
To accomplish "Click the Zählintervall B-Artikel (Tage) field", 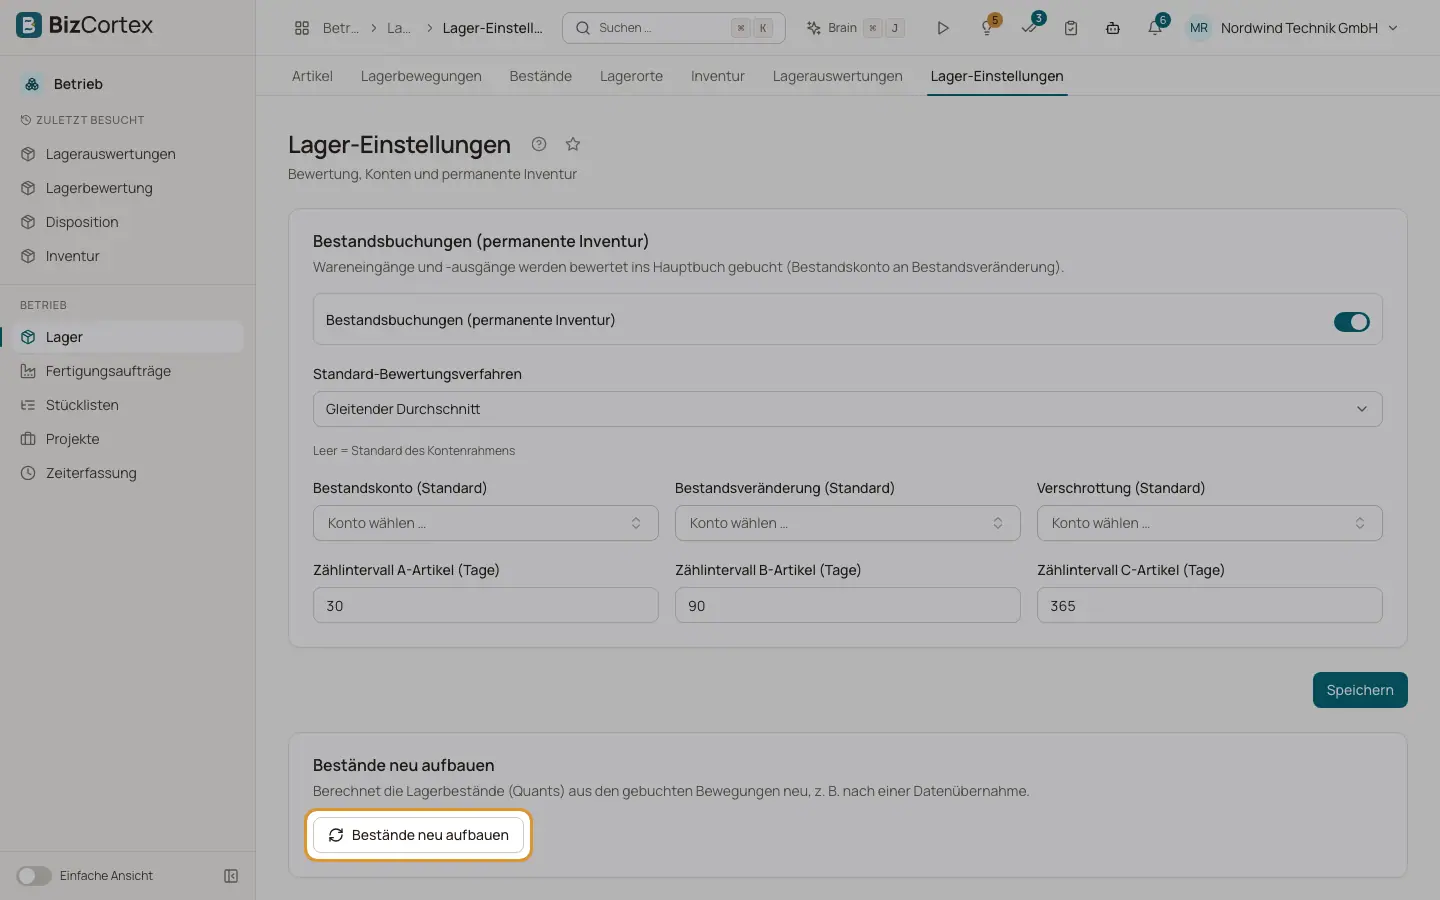I will [x=848, y=605].
